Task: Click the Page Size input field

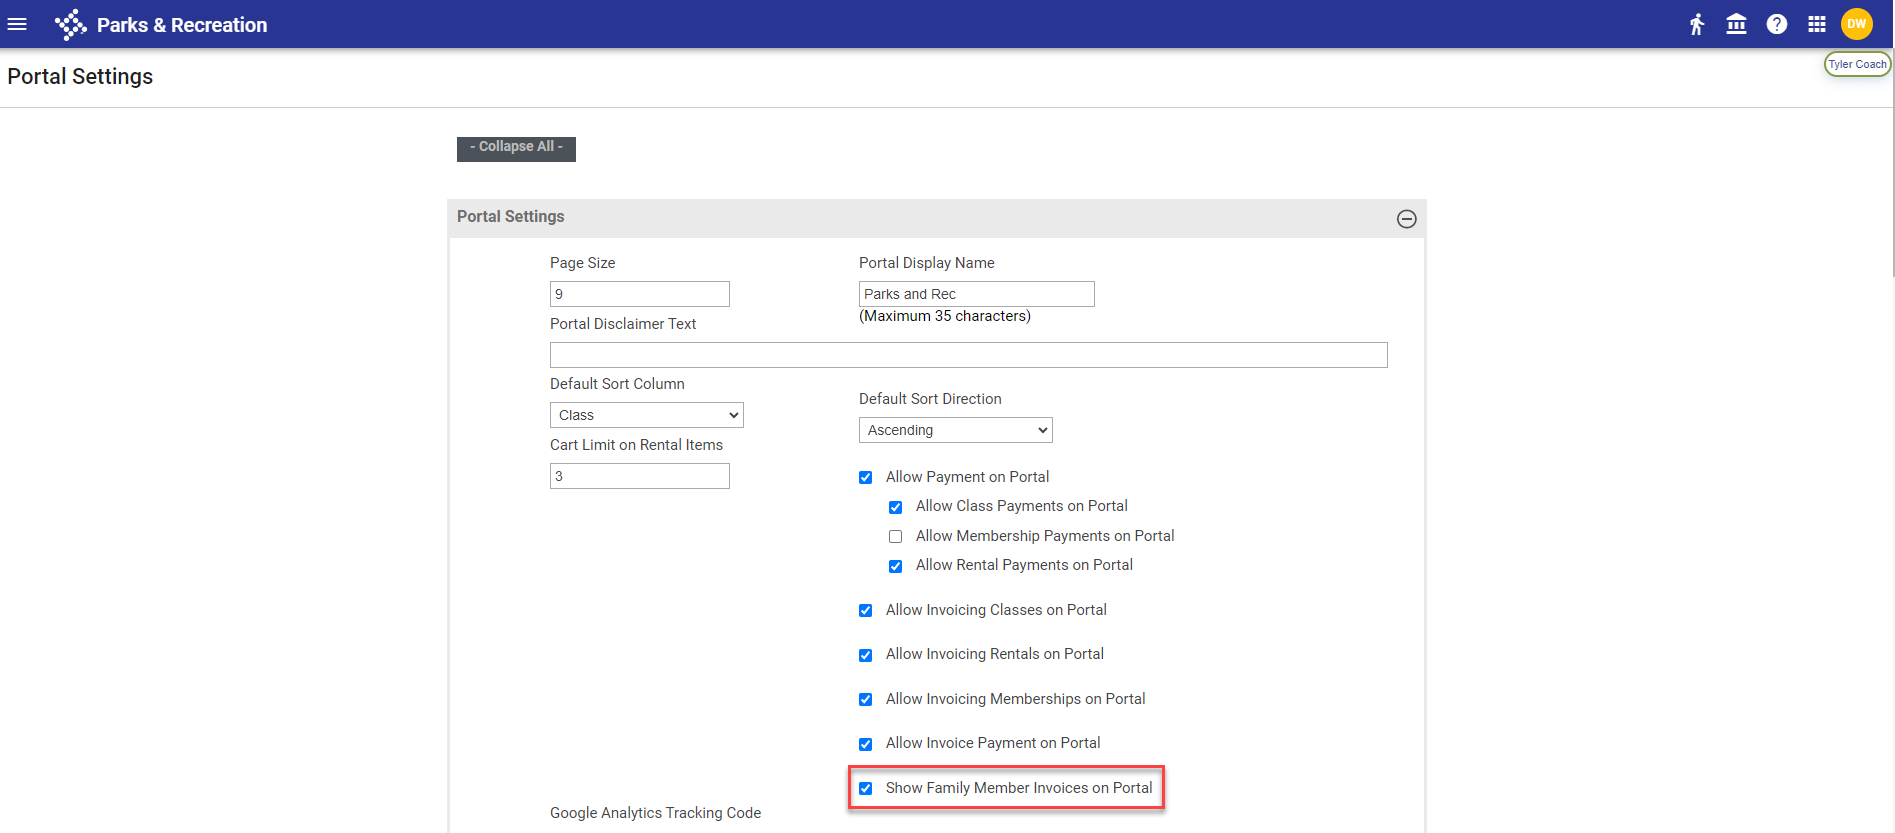Action: (639, 294)
